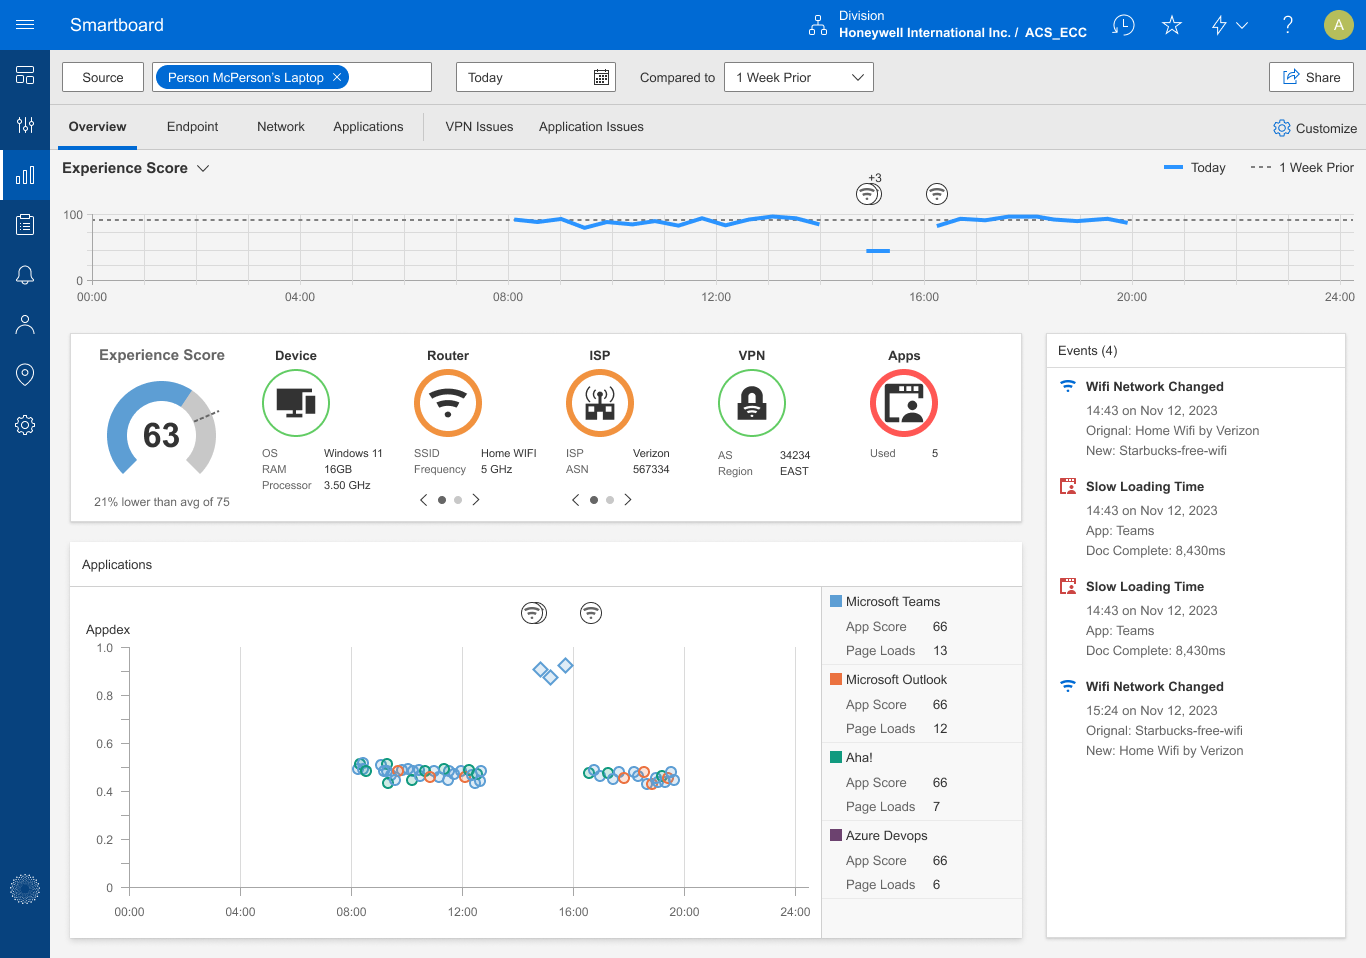Click the favorites star icon in the header

click(1171, 25)
